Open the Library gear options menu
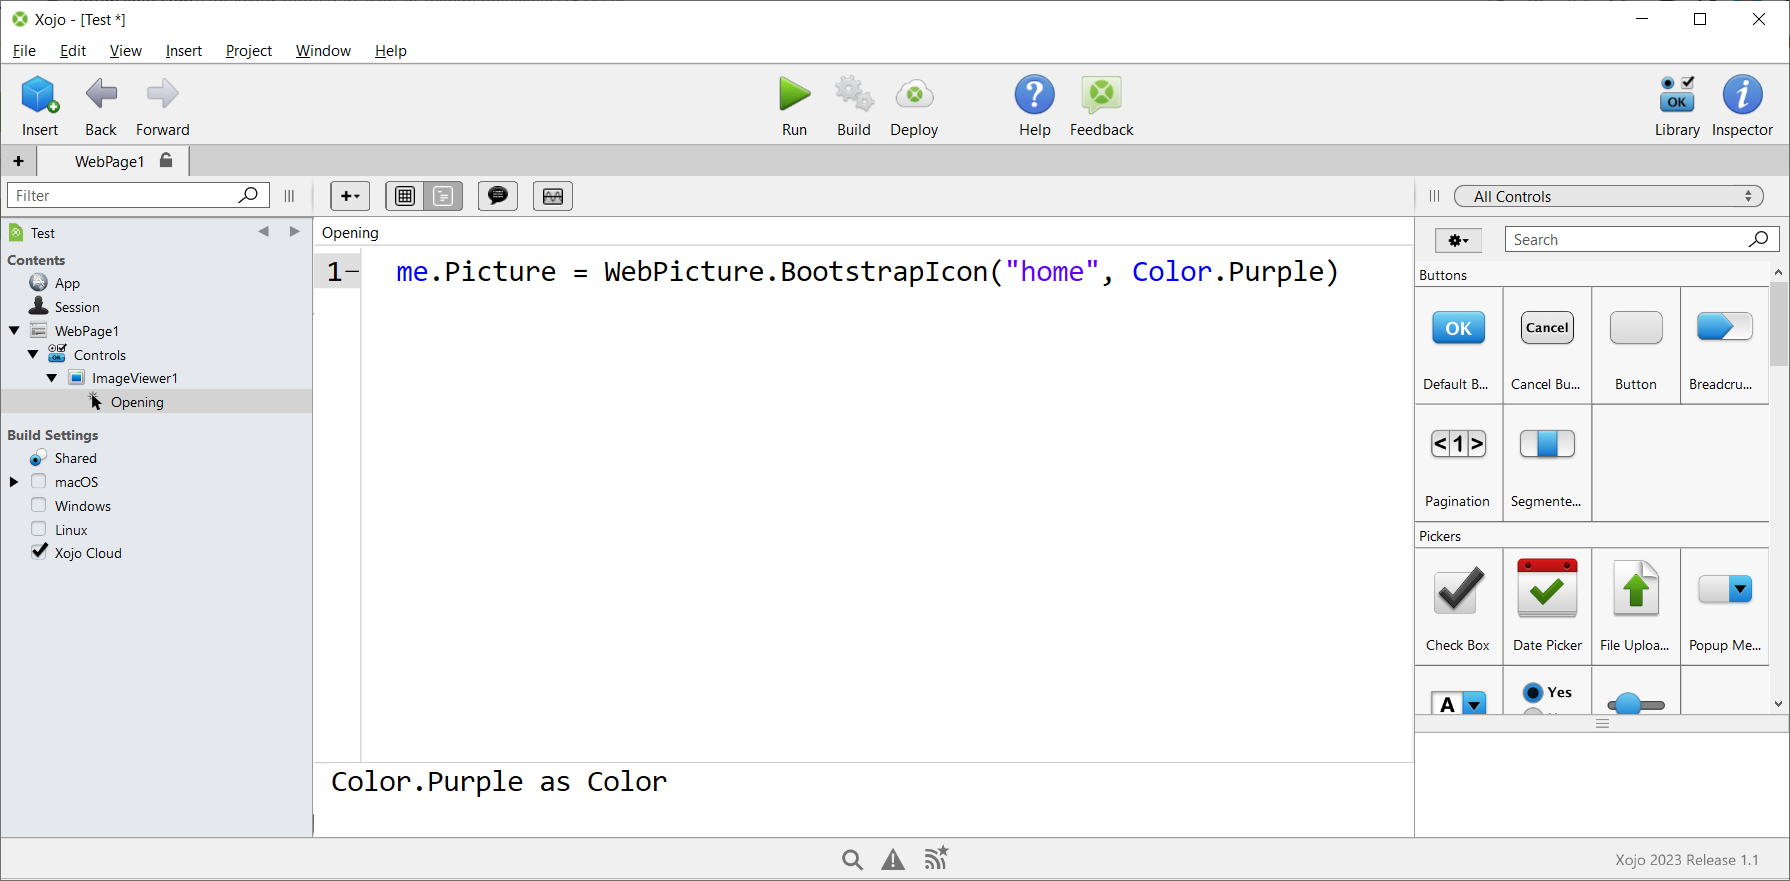This screenshot has width=1790, height=881. coord(1458,240)
